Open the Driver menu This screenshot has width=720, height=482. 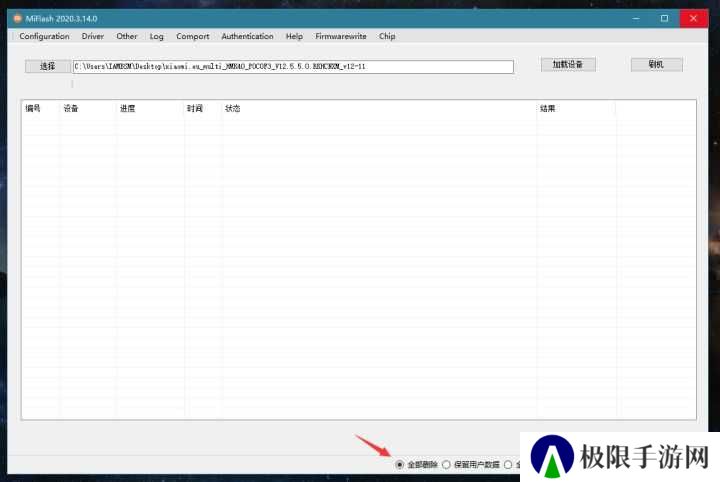coord(93,36)
